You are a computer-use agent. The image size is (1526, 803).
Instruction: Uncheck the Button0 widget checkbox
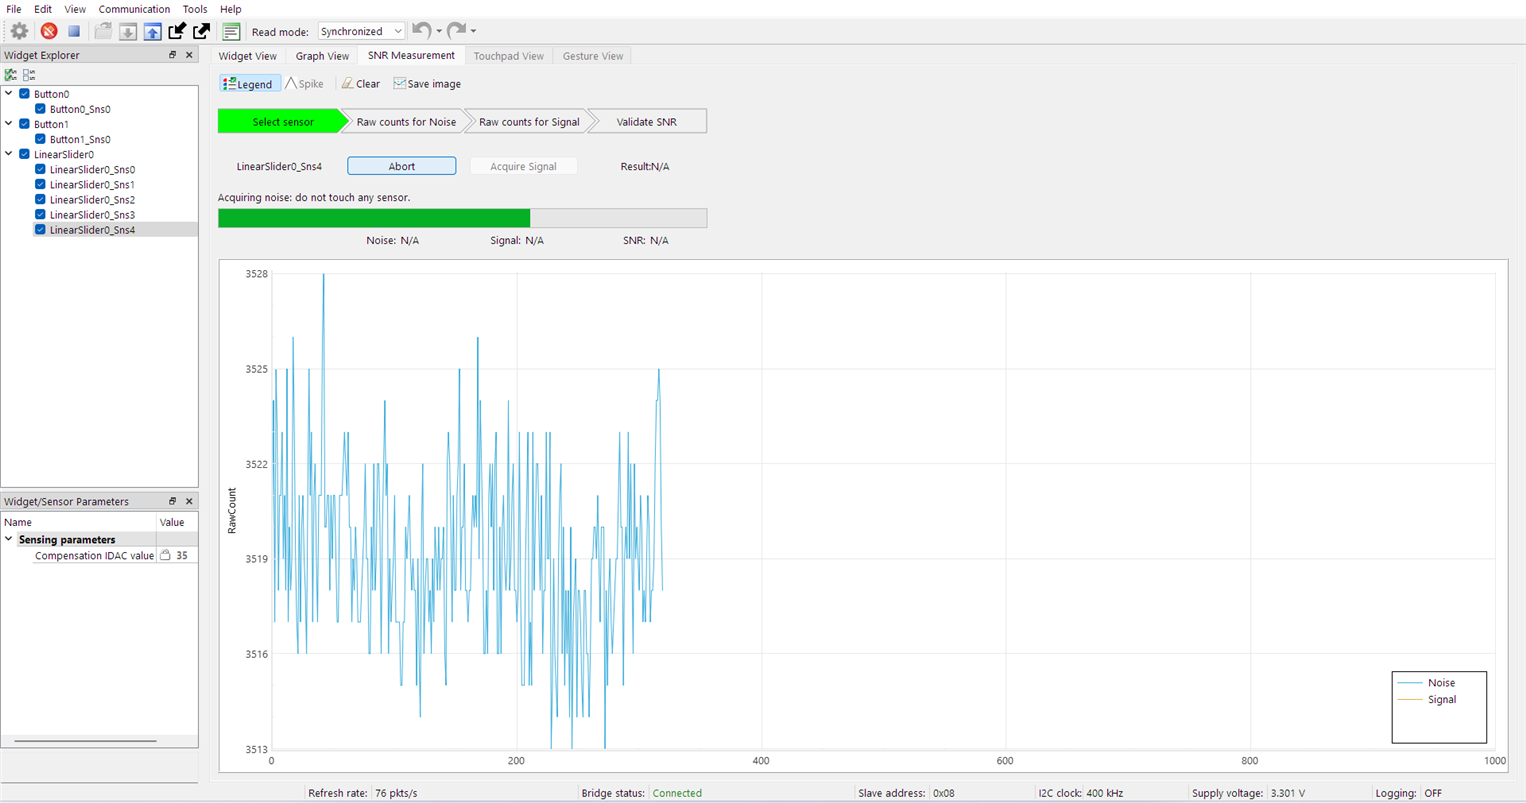pyautogui.click(x=25, y=94)
